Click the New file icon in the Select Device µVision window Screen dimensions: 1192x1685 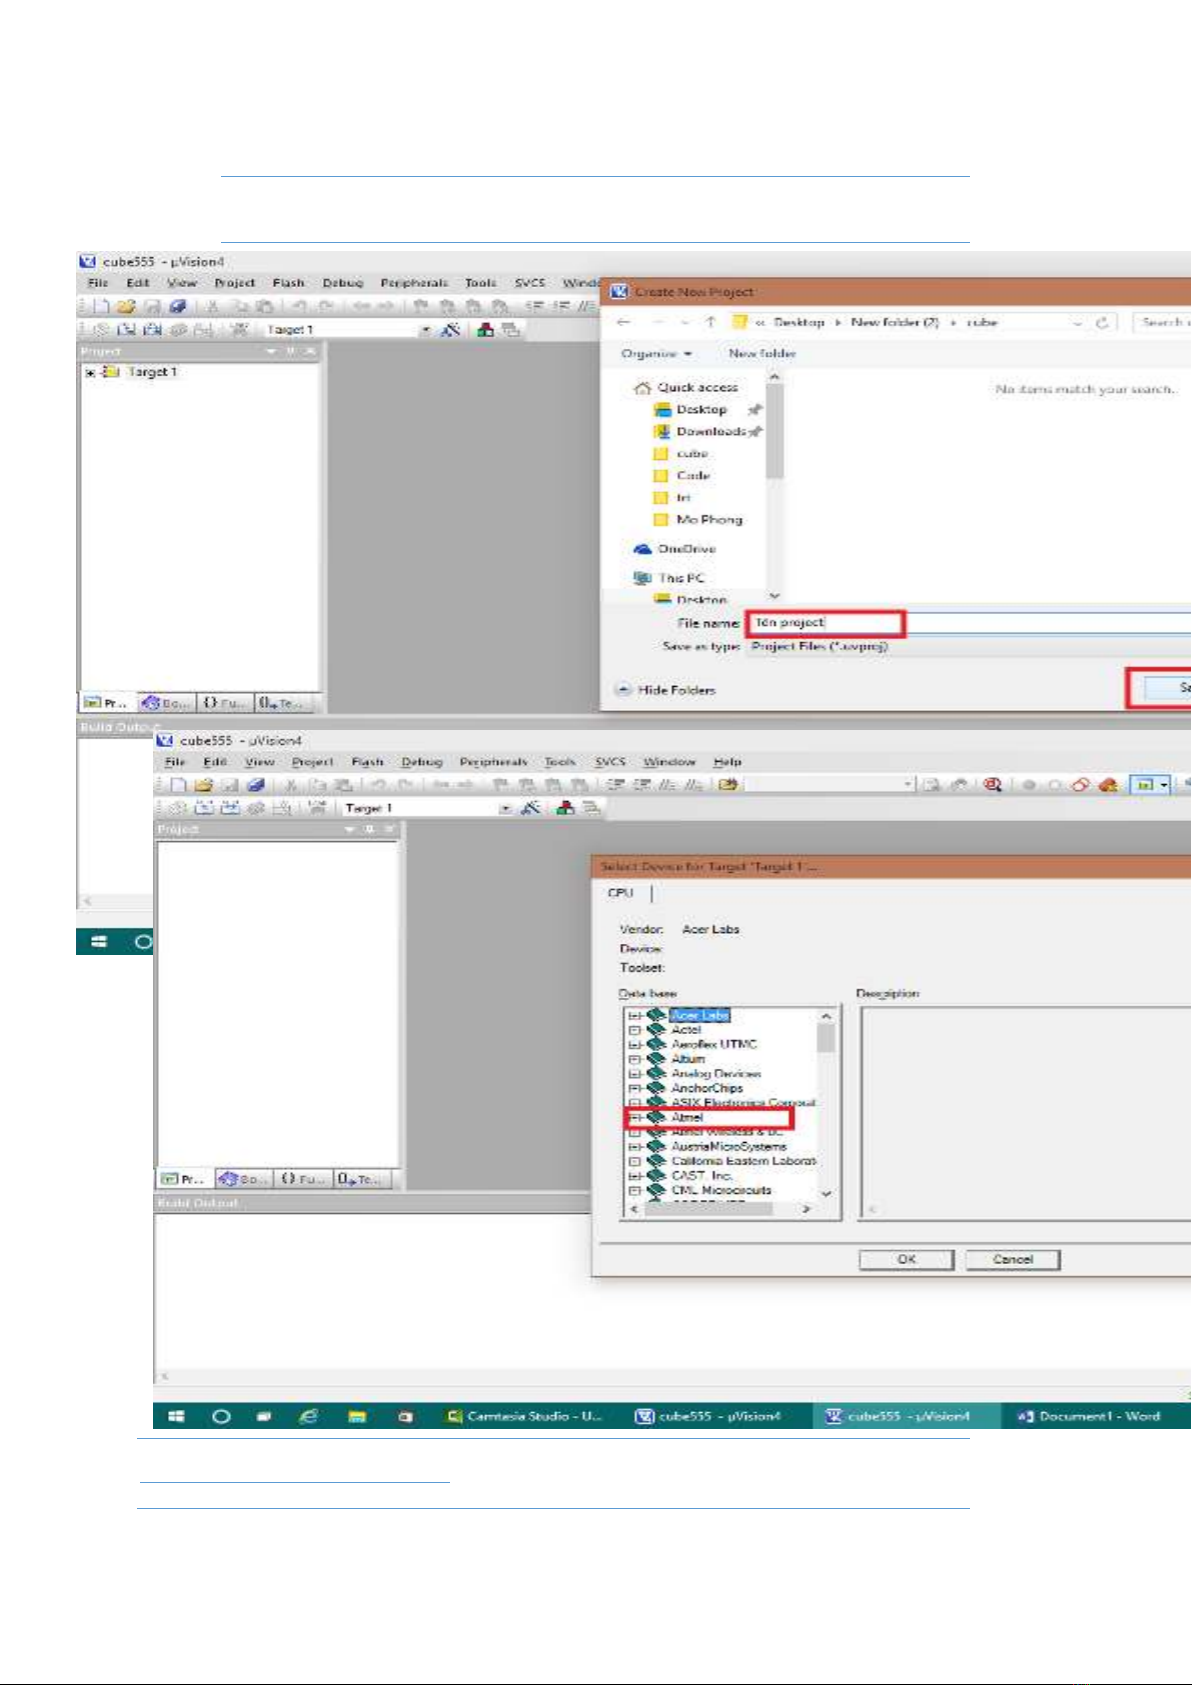(178, 785)
